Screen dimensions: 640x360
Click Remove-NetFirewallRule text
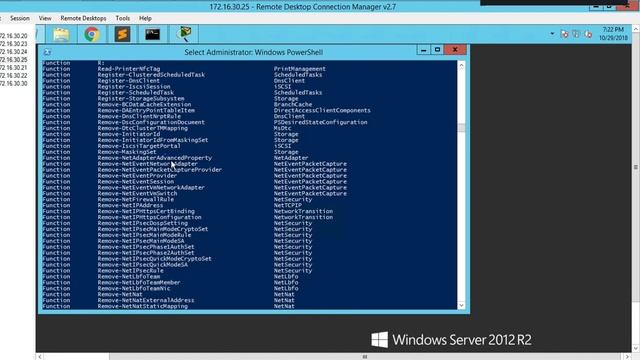click(136, 199)
